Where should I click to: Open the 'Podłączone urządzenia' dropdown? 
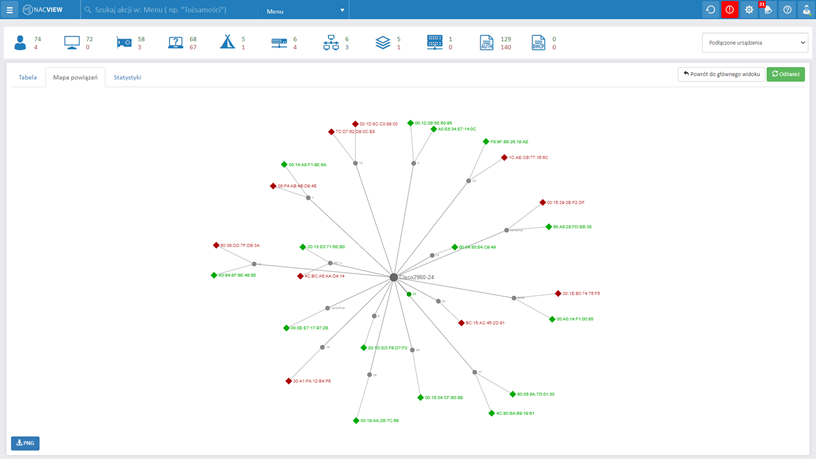(754, 43)
